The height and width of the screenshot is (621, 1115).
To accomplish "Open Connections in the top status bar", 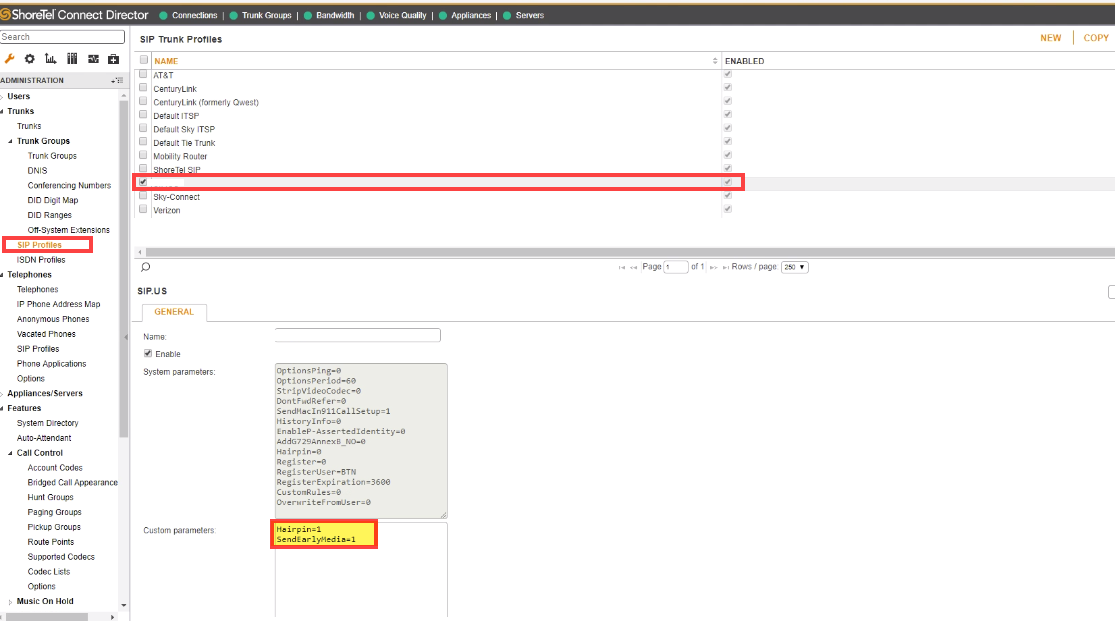I will [x=194, y=15].
